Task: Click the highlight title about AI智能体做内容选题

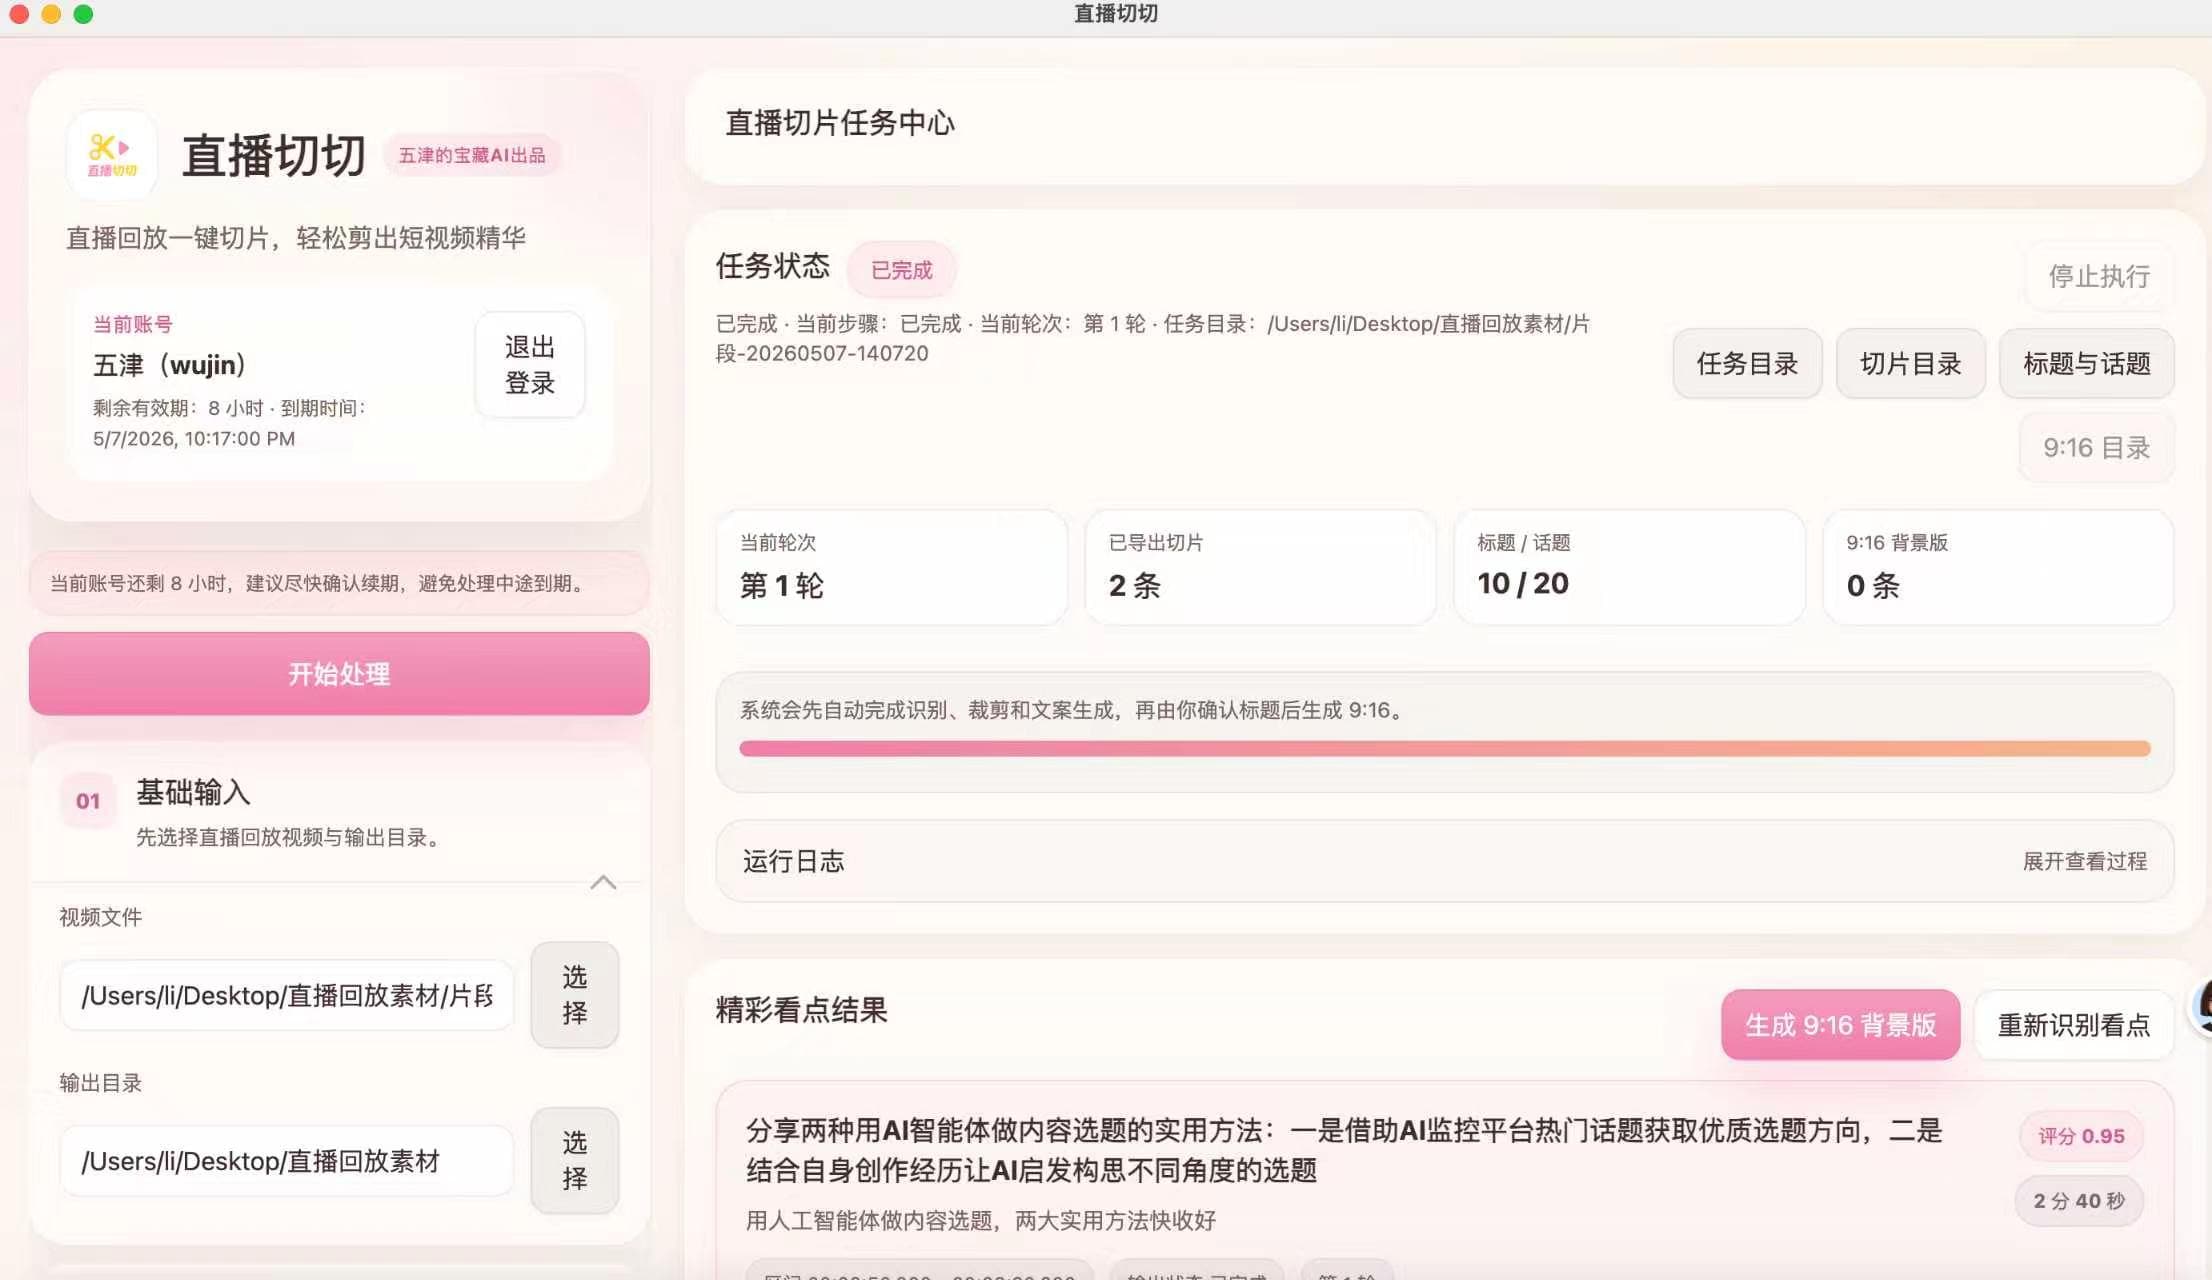Action: [x=1344, y=1150]
